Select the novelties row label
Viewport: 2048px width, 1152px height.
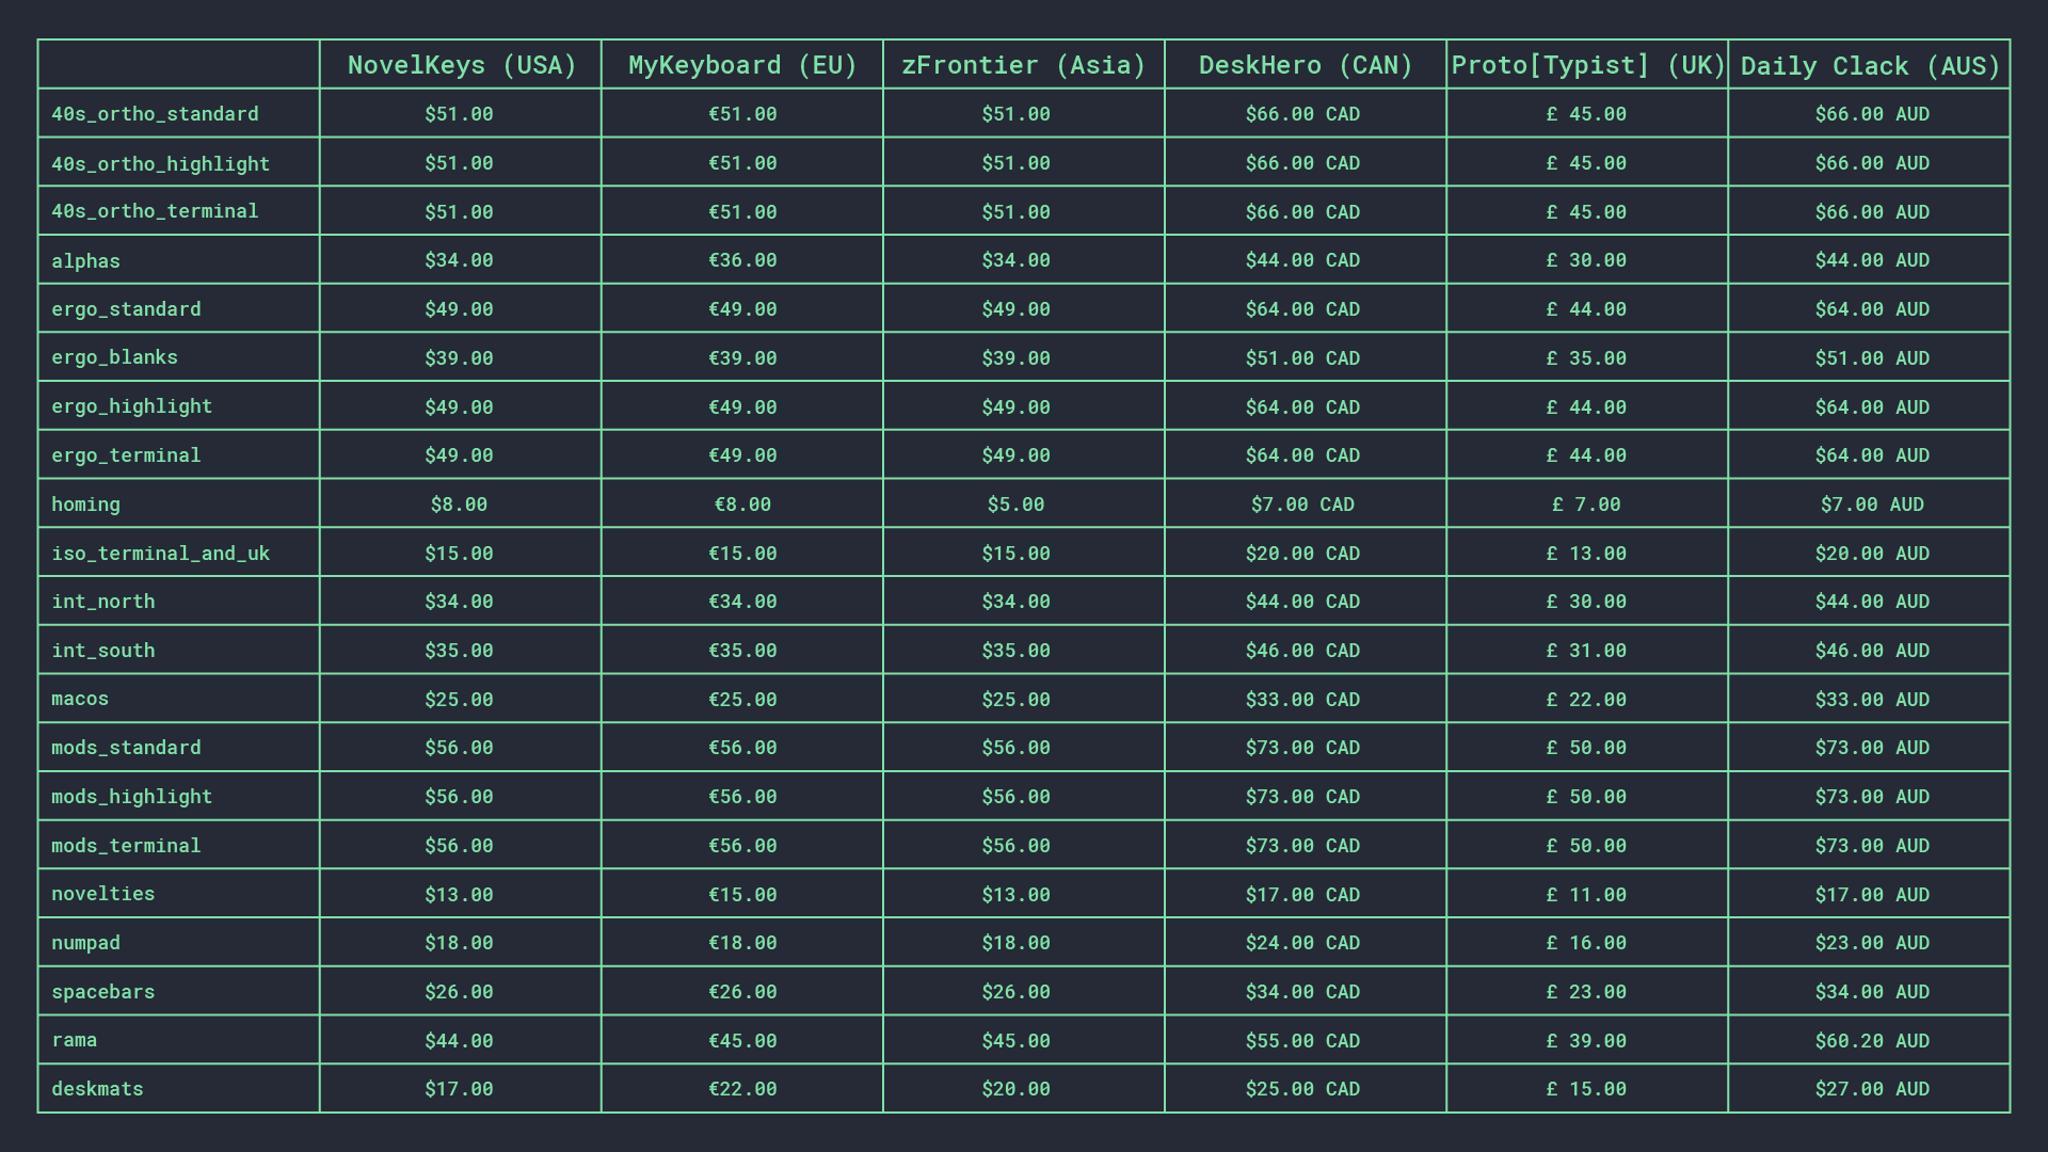tap(103, 894)
